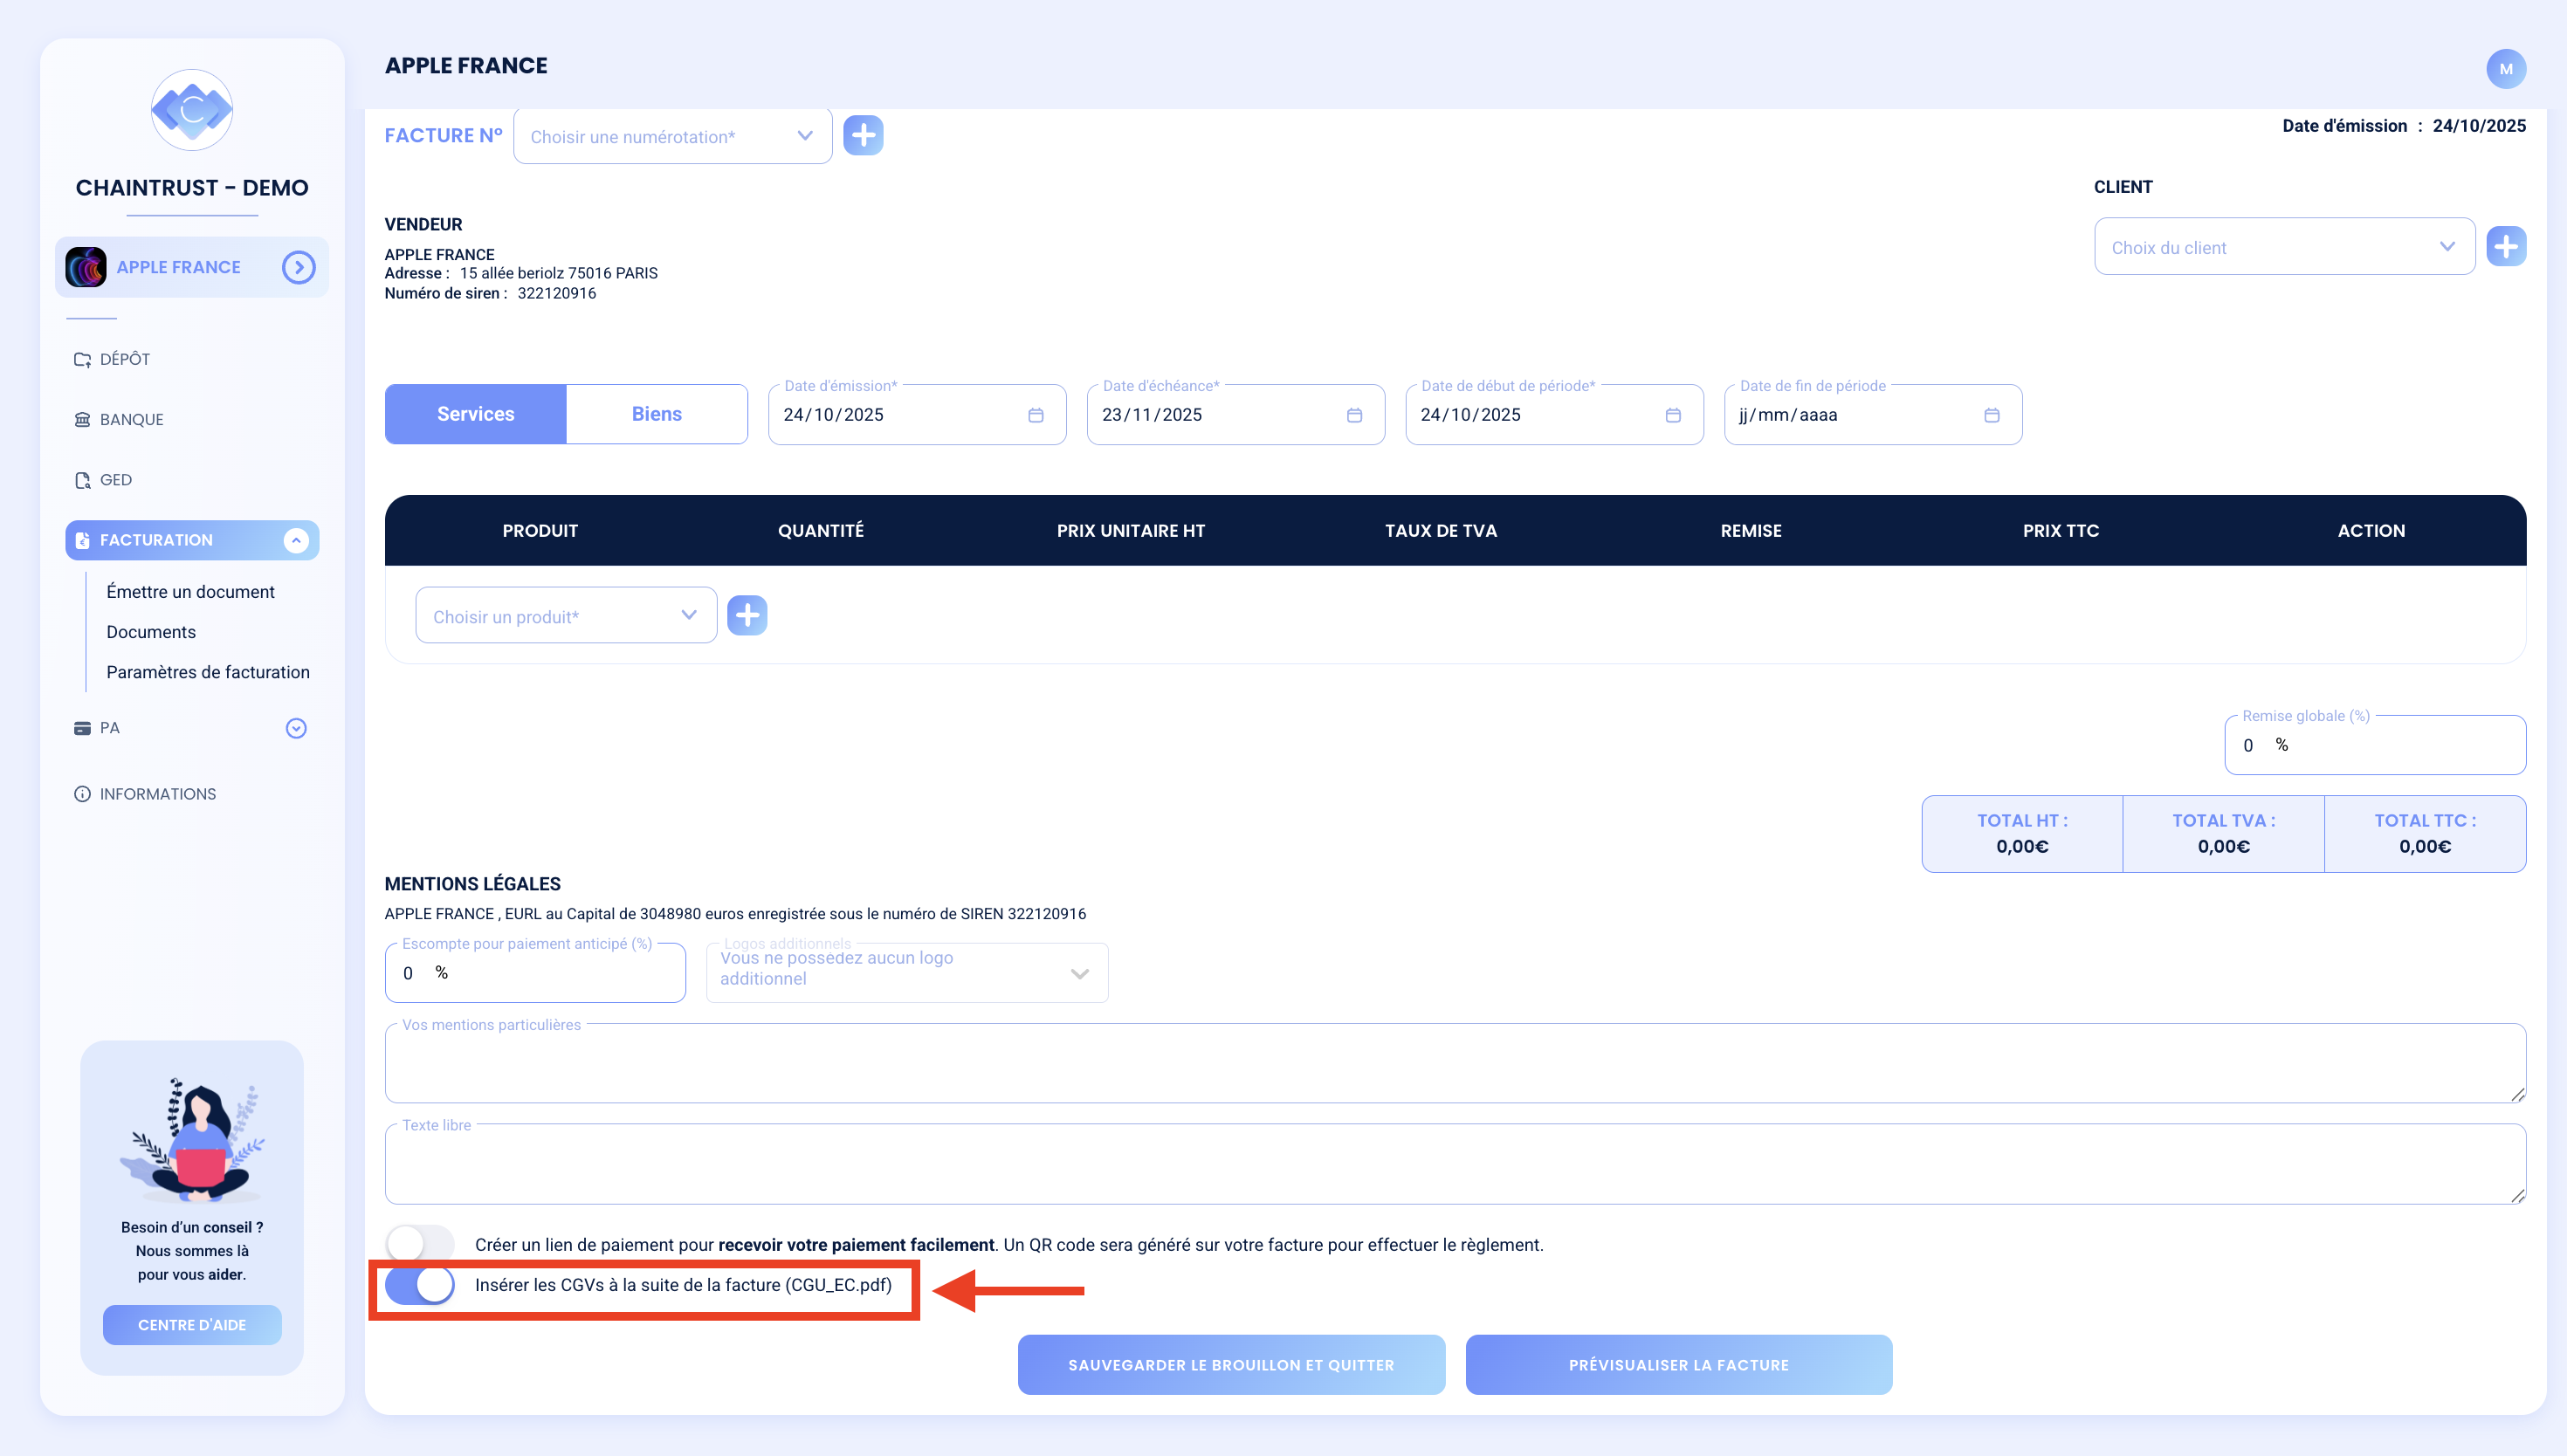Click Sauvegarder le brouillon et quitter

pos(1231,1365)
